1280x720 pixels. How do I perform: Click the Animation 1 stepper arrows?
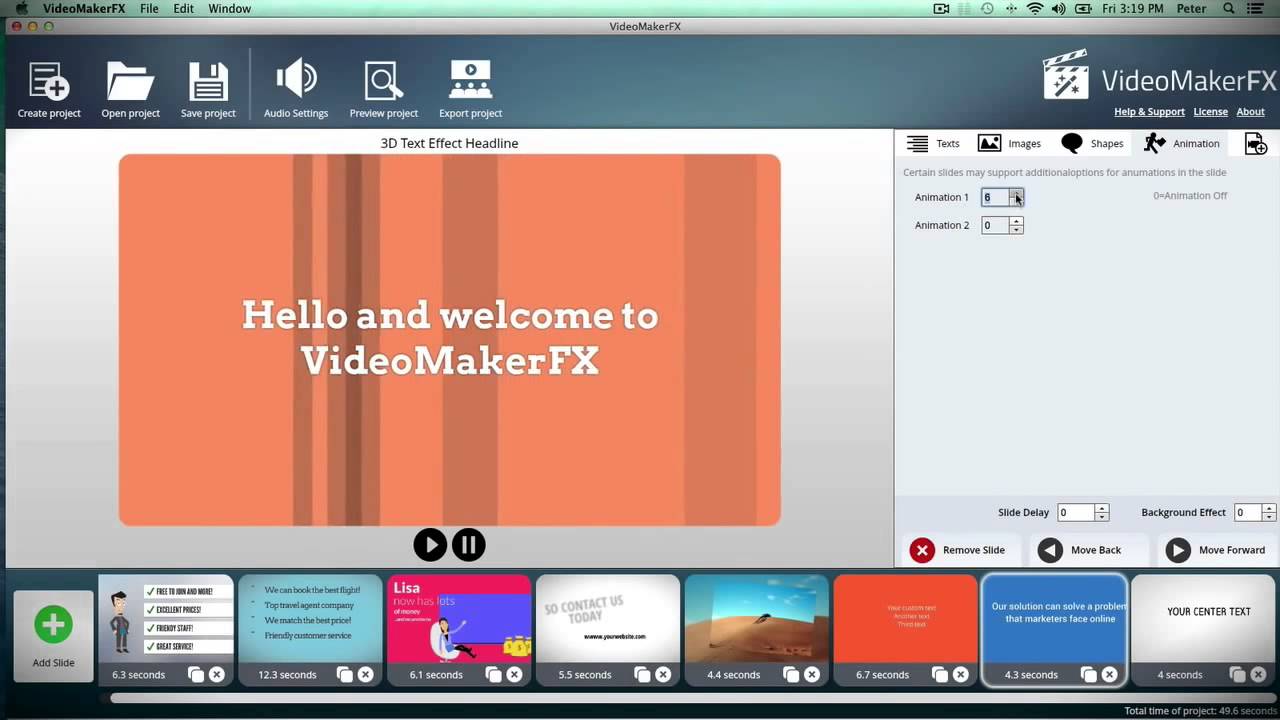[1016, 197]
